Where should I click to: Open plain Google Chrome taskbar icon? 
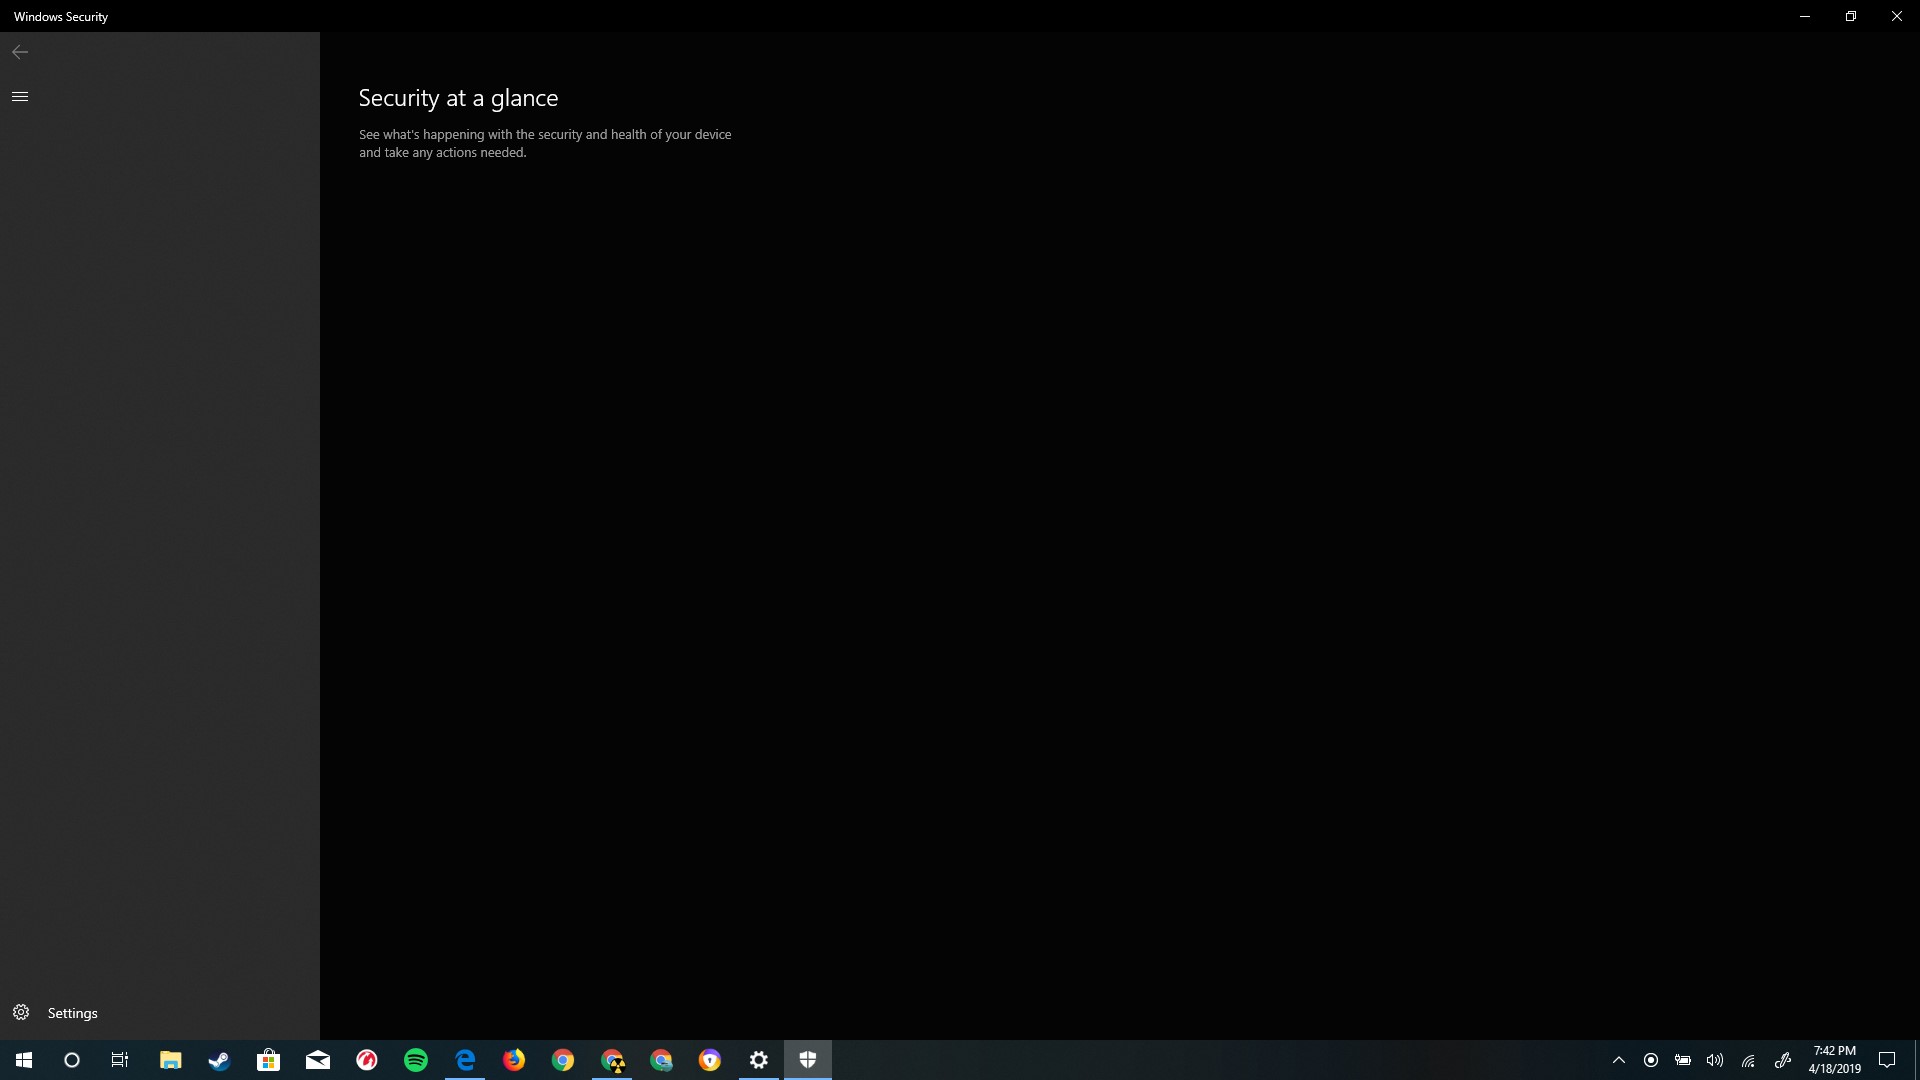pyautogui.click(x=563, y=1060)
